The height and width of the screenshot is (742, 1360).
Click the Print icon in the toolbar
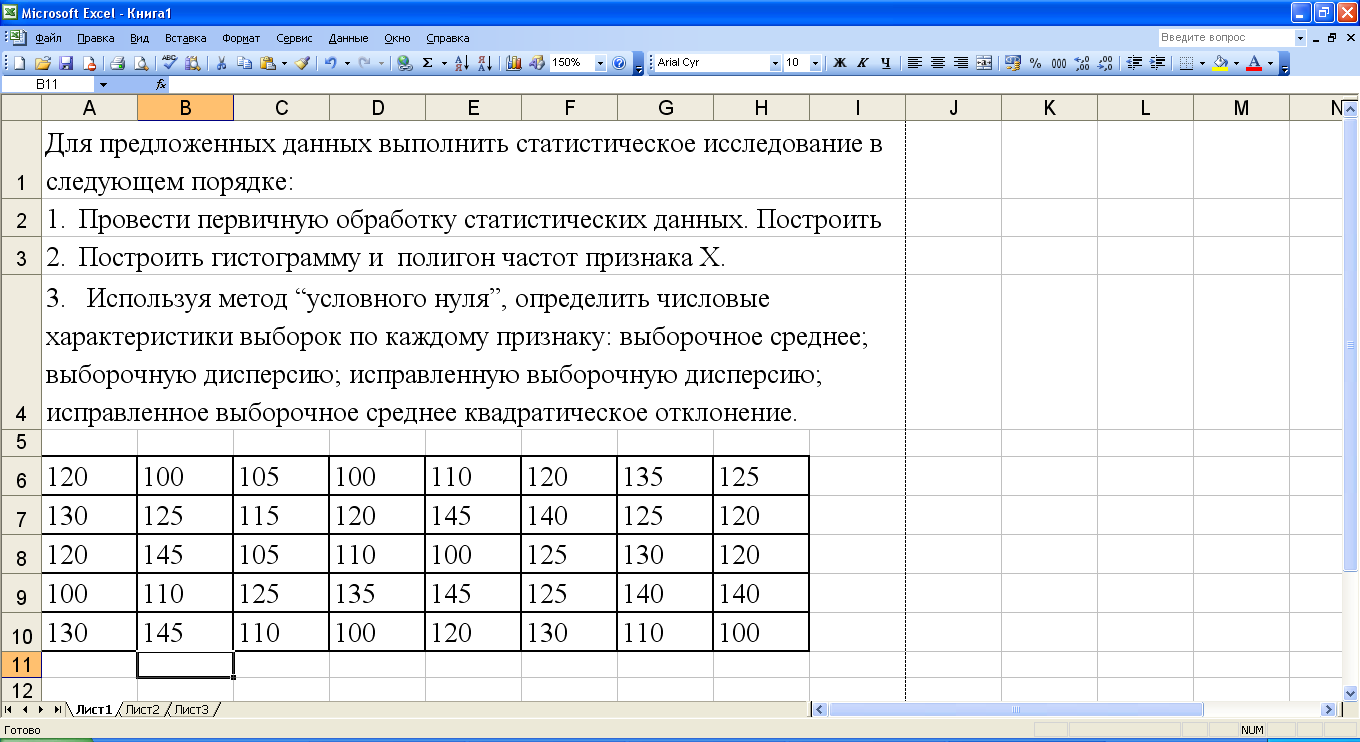[117, 63]
